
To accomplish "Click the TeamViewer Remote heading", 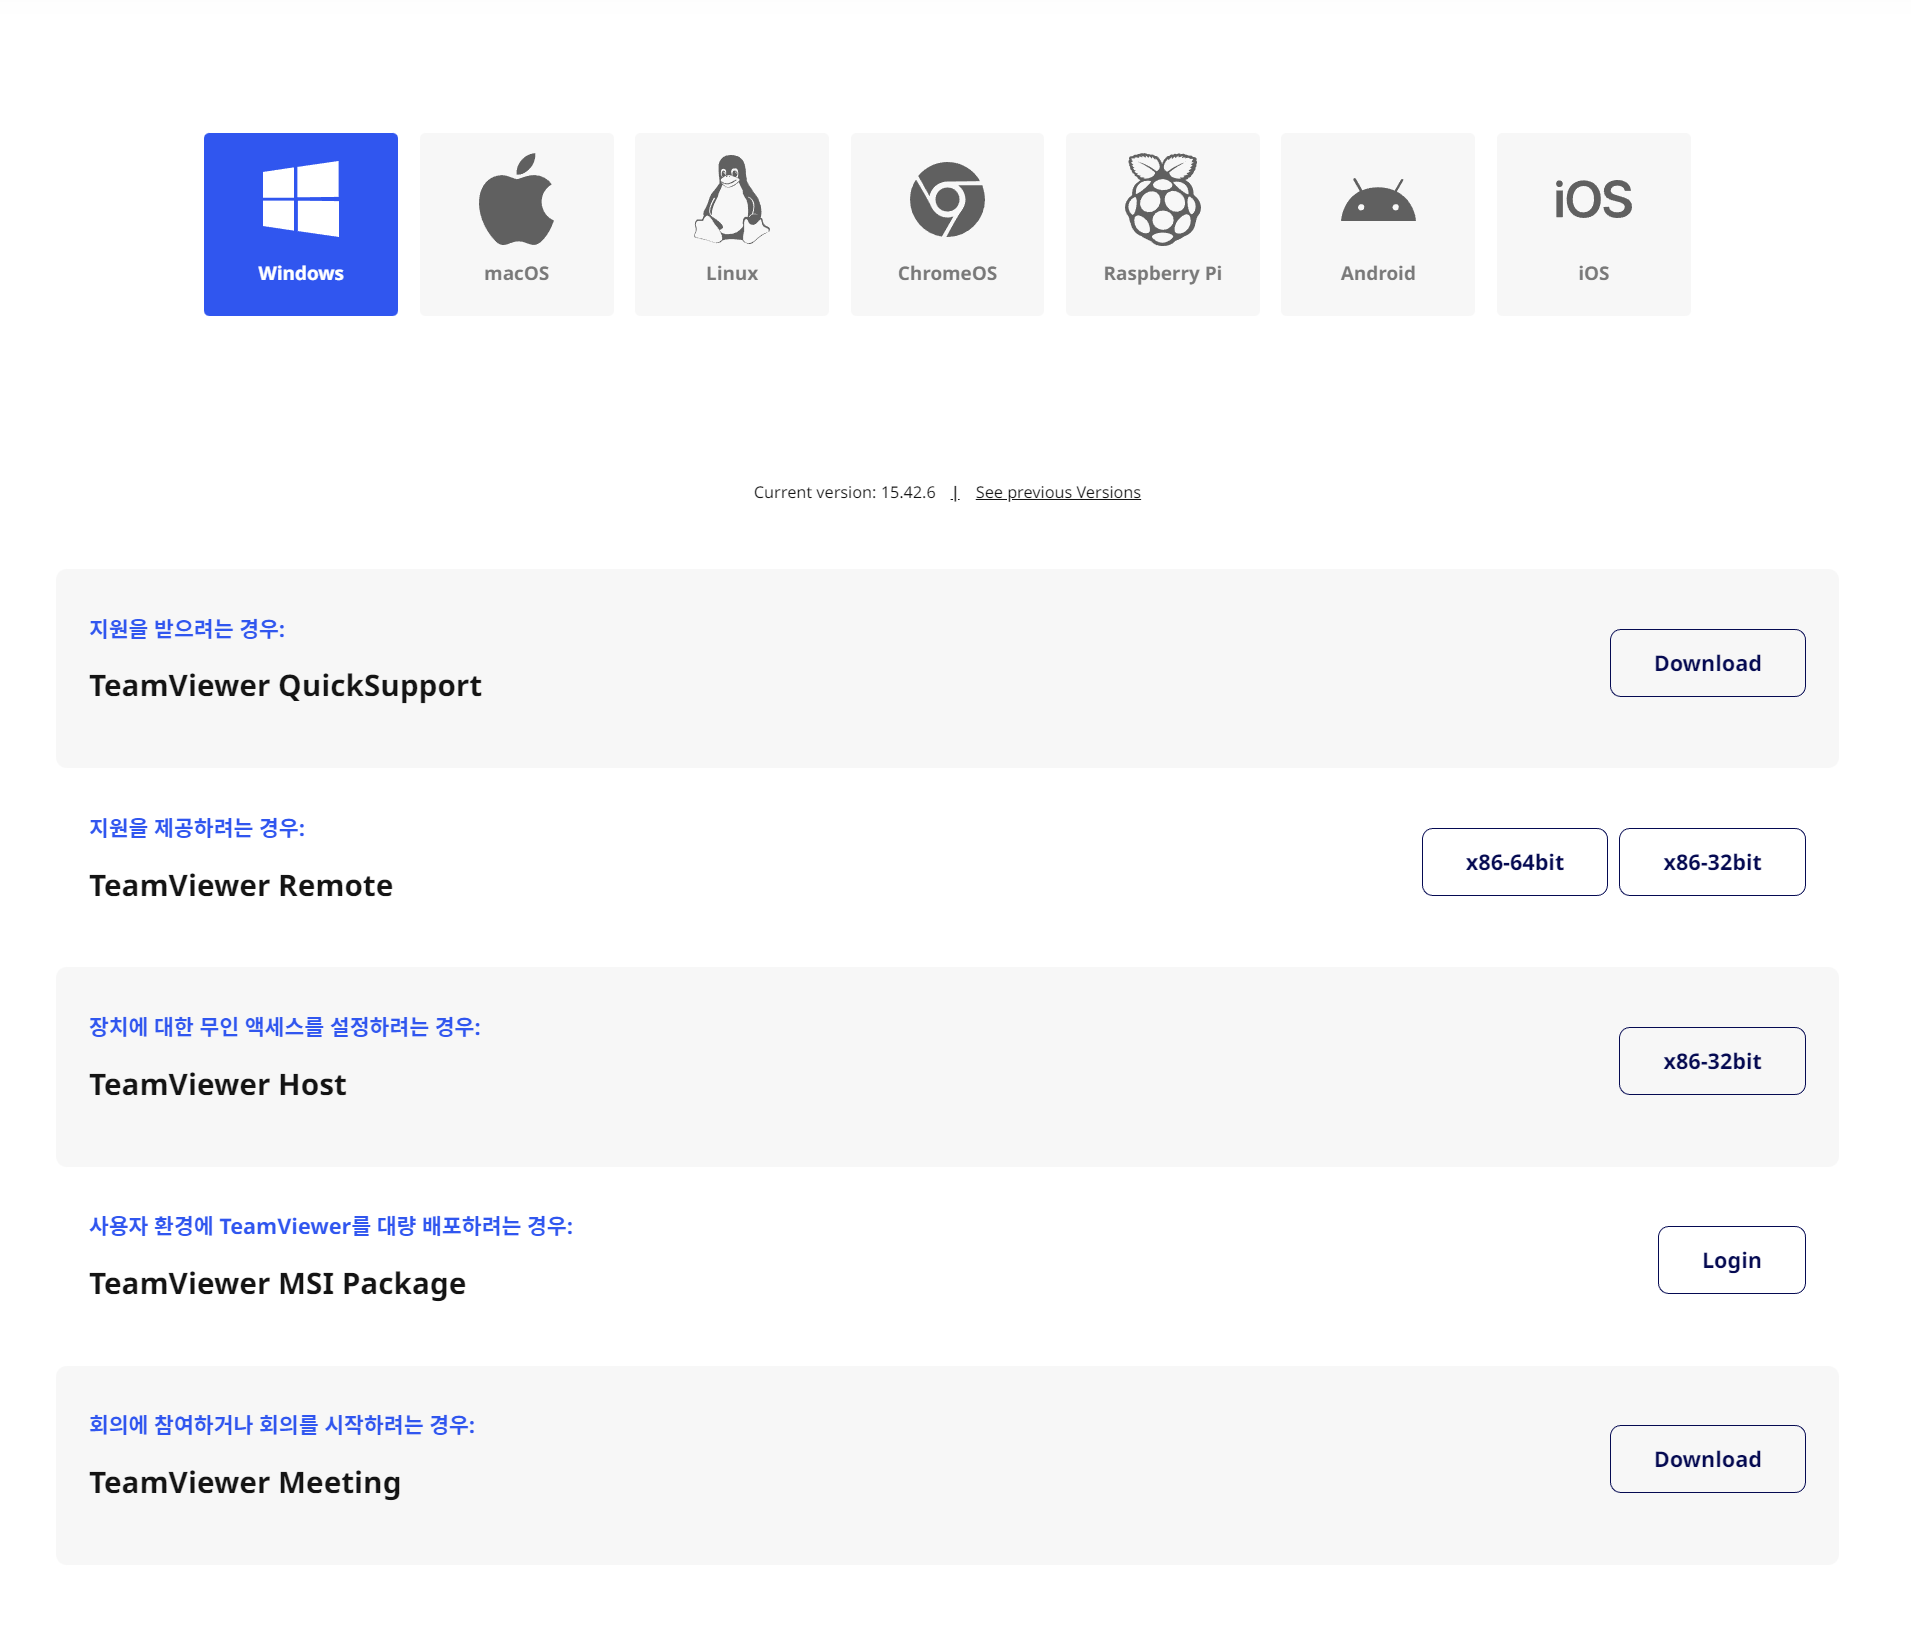I will coord(241,886).
